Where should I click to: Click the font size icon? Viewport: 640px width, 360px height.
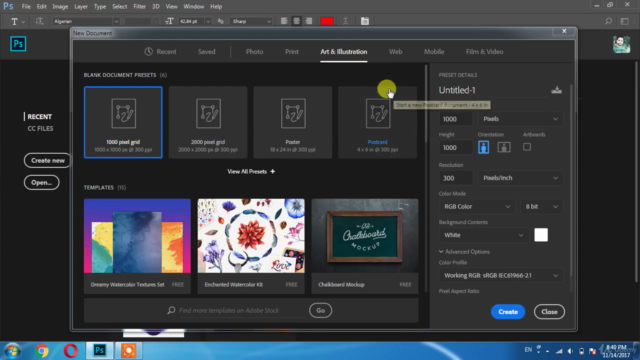pos(169,21)
